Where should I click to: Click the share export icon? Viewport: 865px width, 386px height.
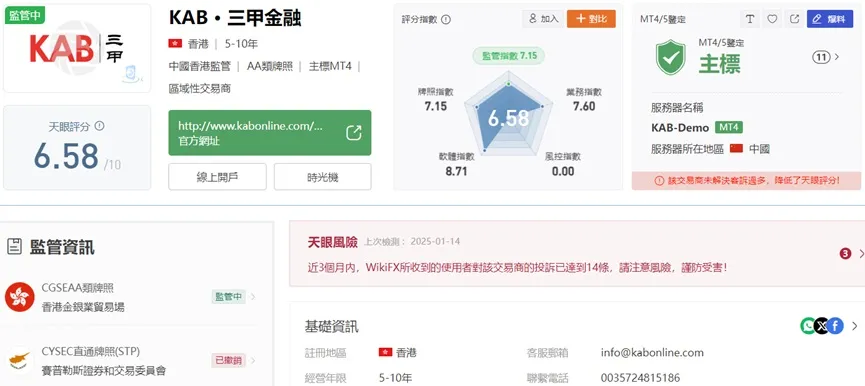pyautogui.click(x=794, y=19)
